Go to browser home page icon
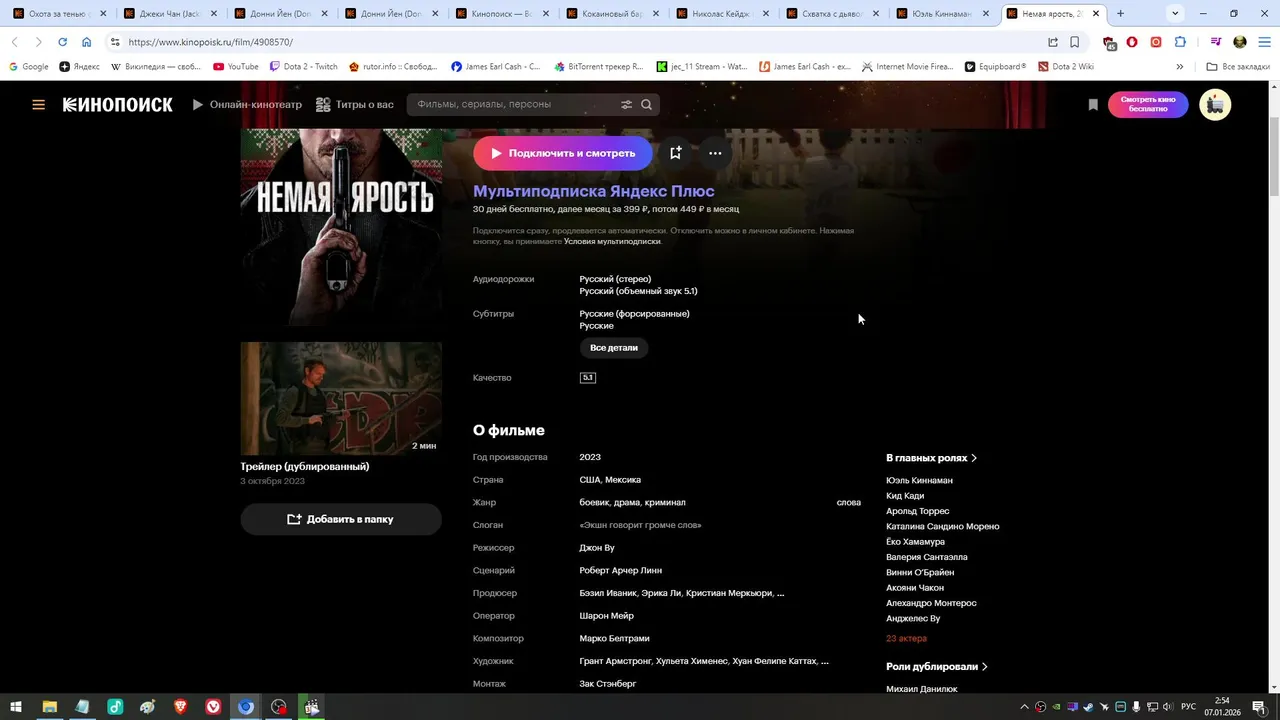 pyautogui.click(x=87, y=42)
